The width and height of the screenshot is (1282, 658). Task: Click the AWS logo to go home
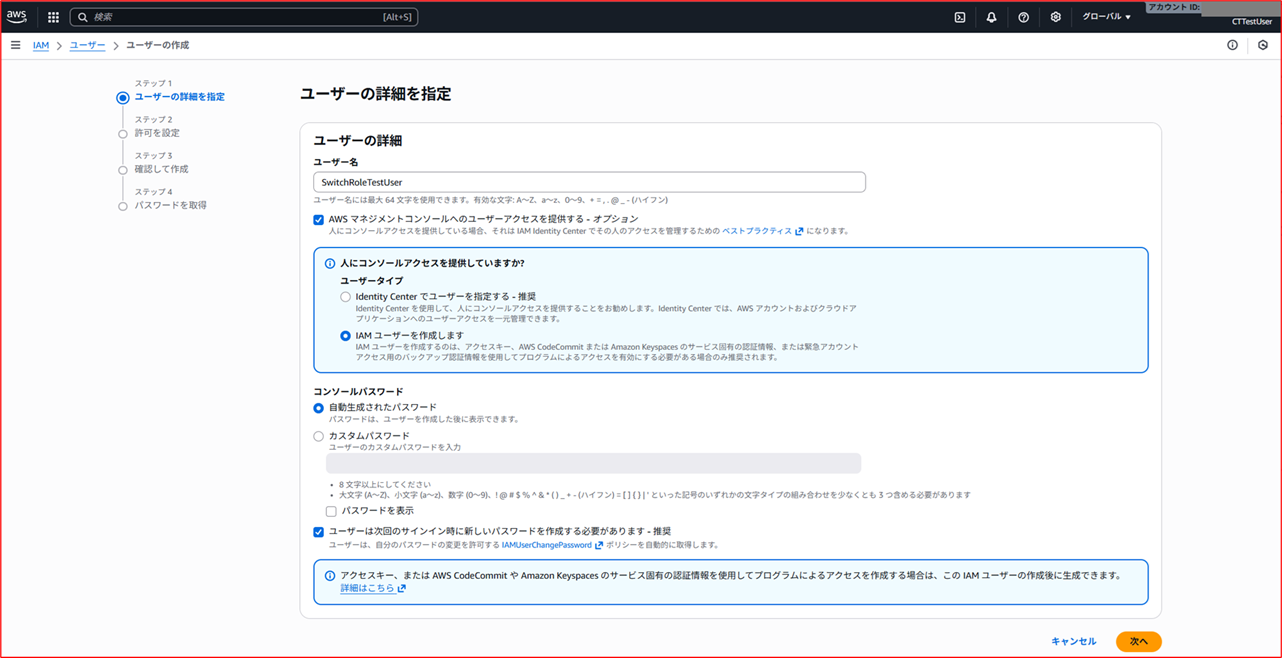click(x=16, y=16)
